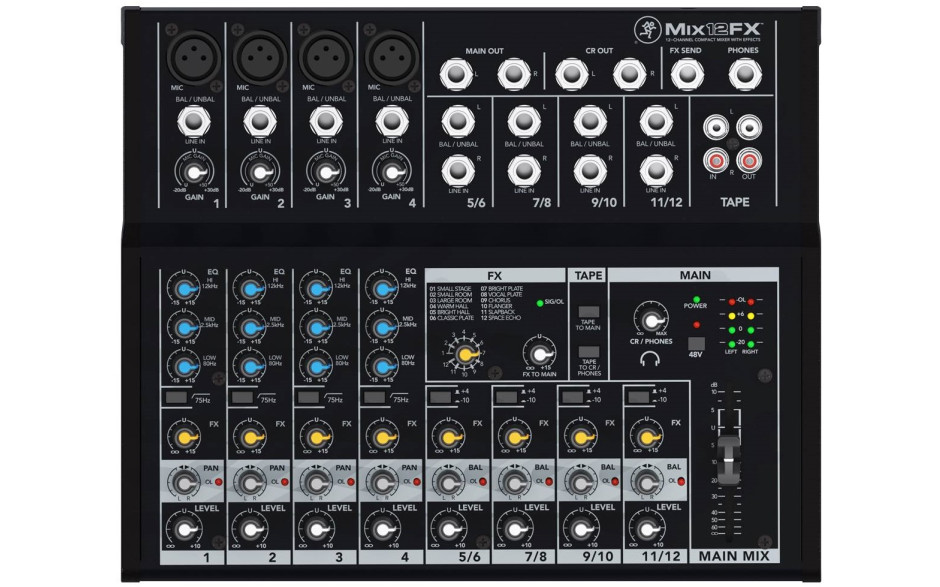The height and width of the screenshot is (587, 940).
Task: Click the FX preset selector knob
Action: tap(463, 354)
